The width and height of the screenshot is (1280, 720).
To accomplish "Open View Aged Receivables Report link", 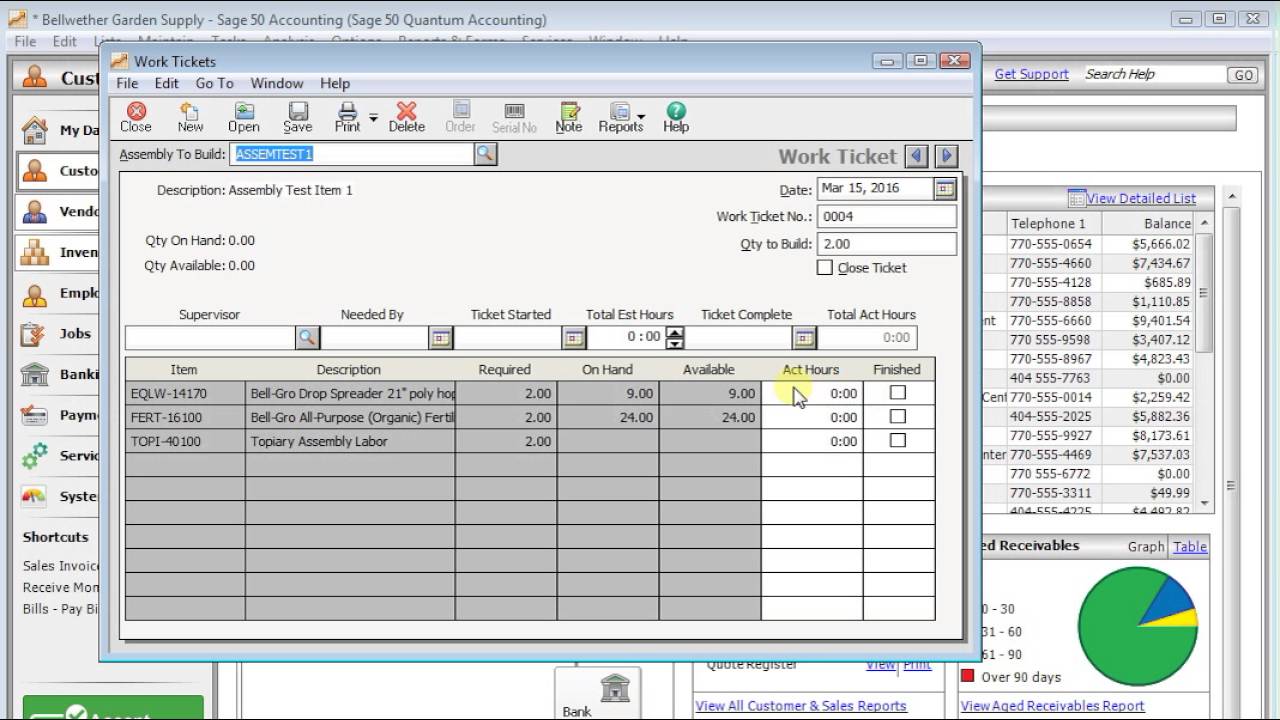I will point(1052,705).
